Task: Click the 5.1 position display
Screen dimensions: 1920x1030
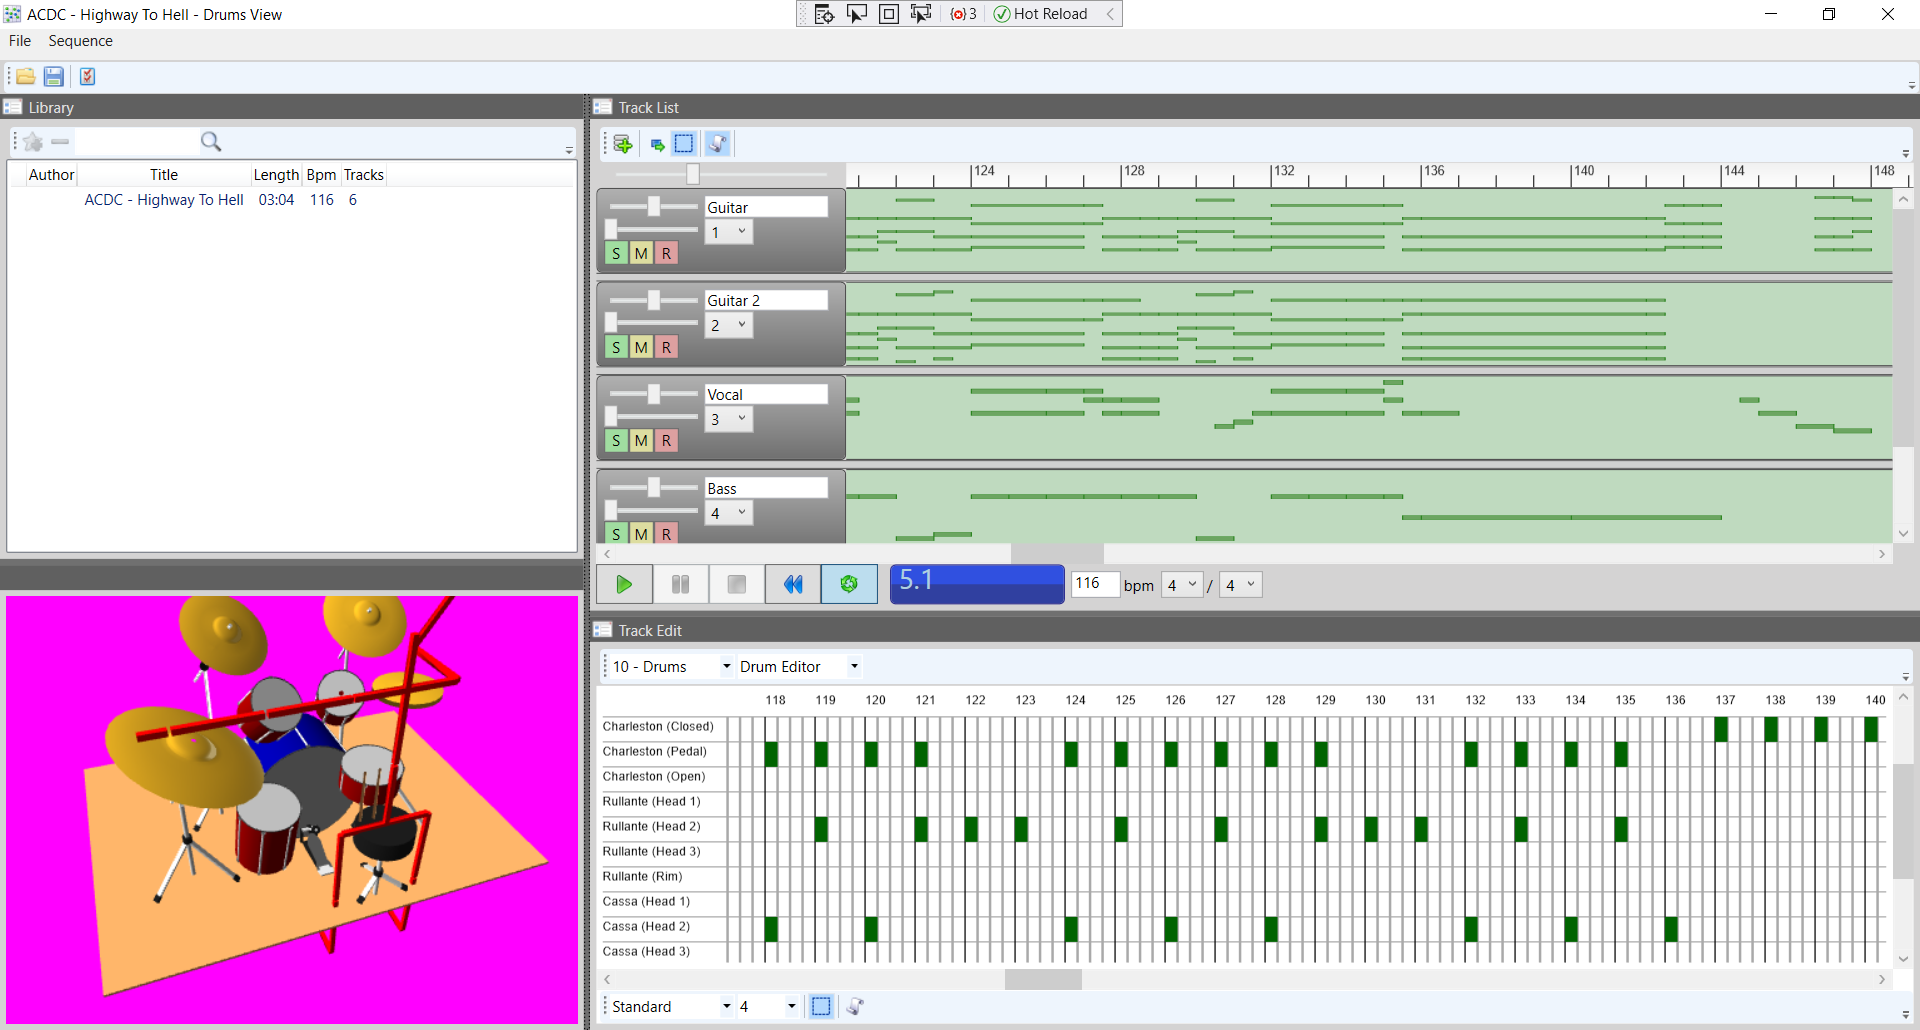Action: pyautogui.click(x=977, y=584)
